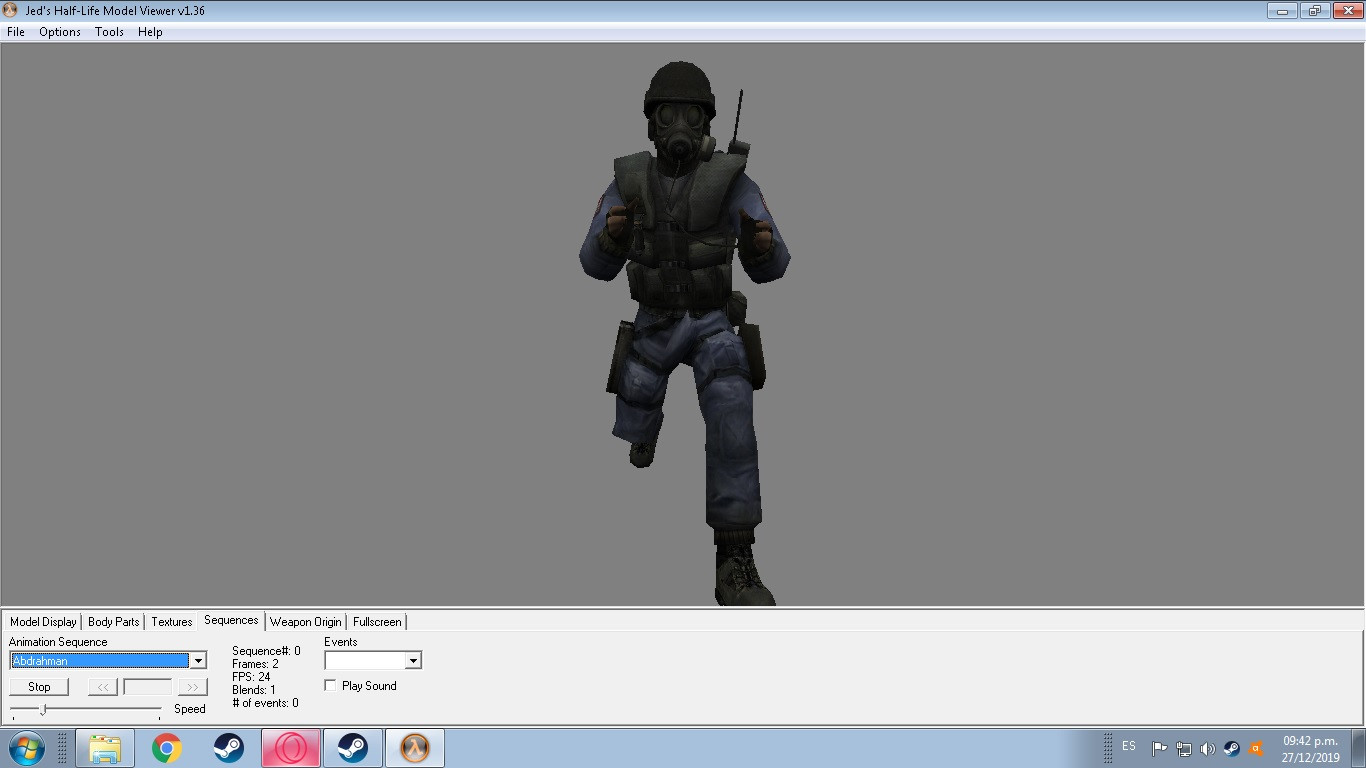Click the ES language indicator

[1130, 746]
